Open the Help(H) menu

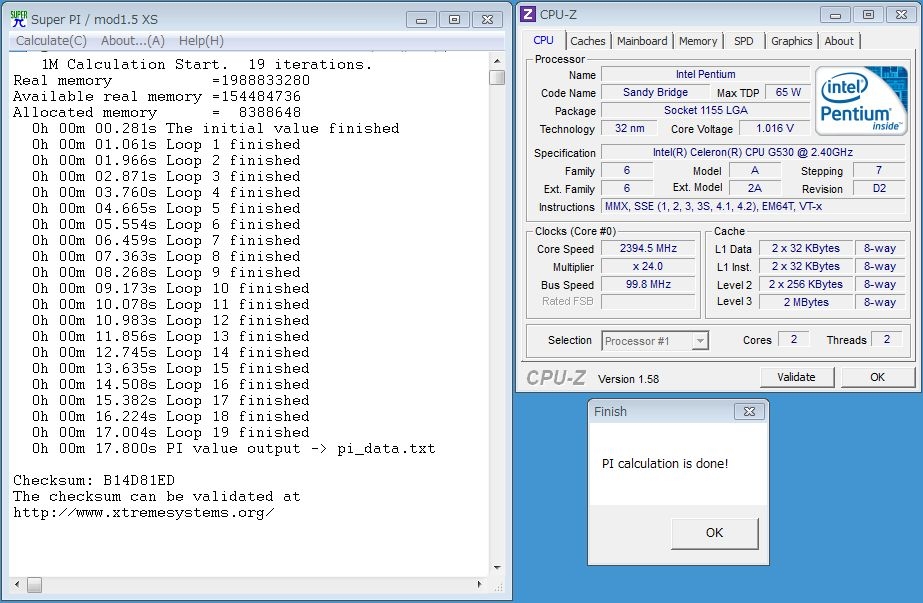pyautogui.click(x=200, y=41)
